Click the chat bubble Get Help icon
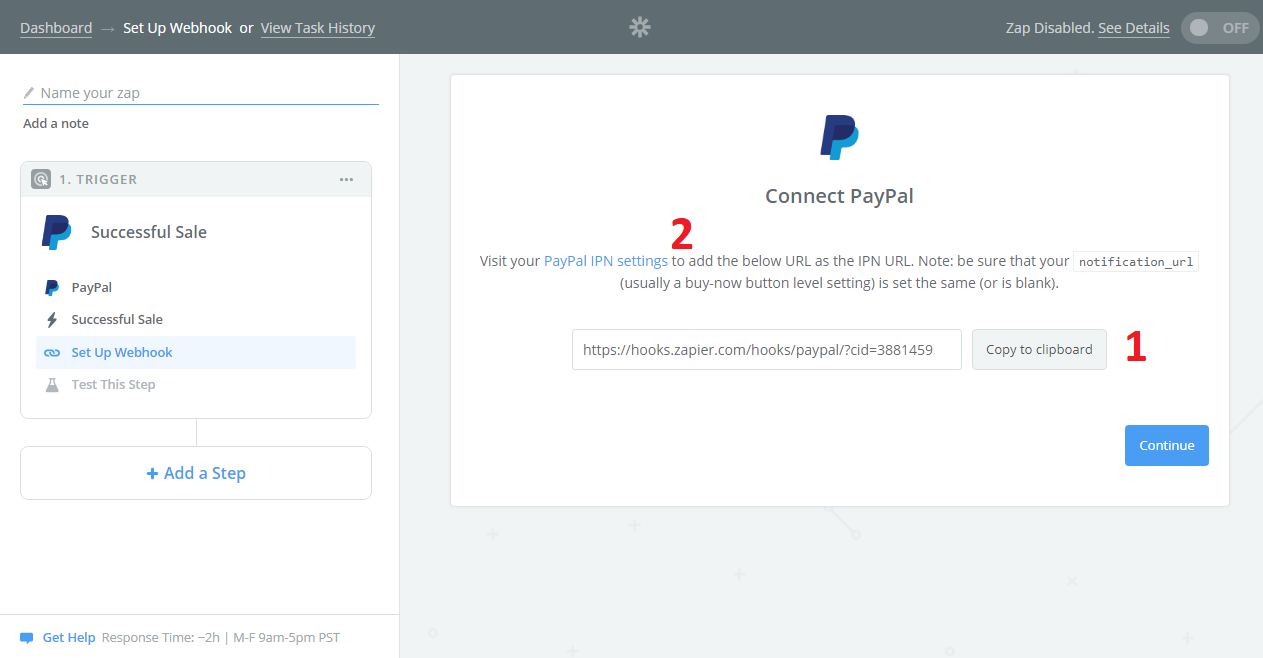This screenshot has height=658, width=1263. [26, 638]
